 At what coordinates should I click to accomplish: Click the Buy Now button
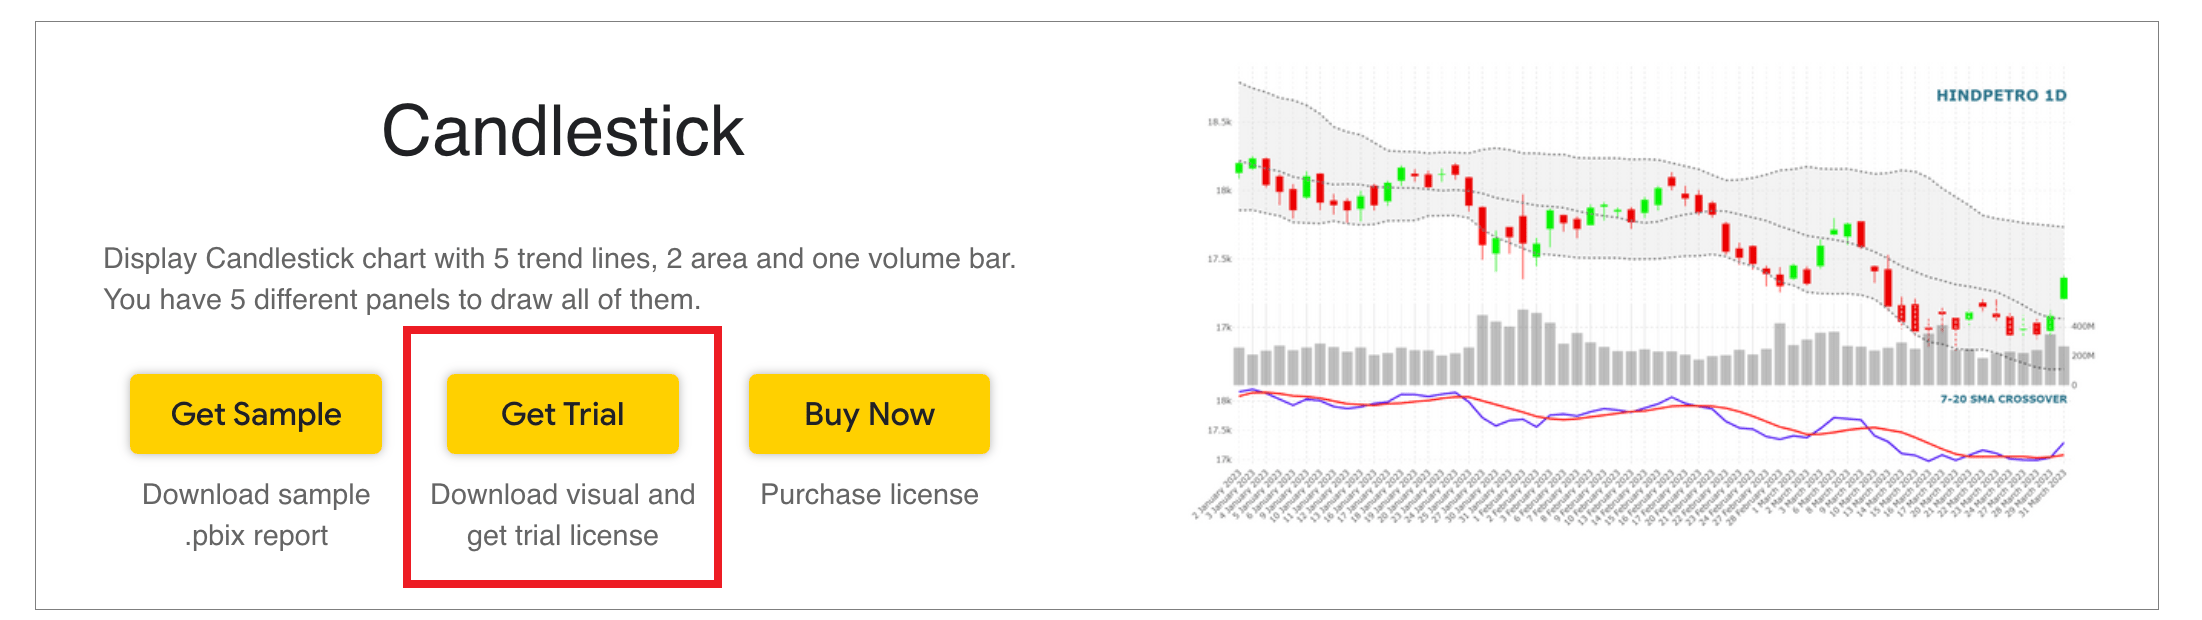[x=868, y=413]
